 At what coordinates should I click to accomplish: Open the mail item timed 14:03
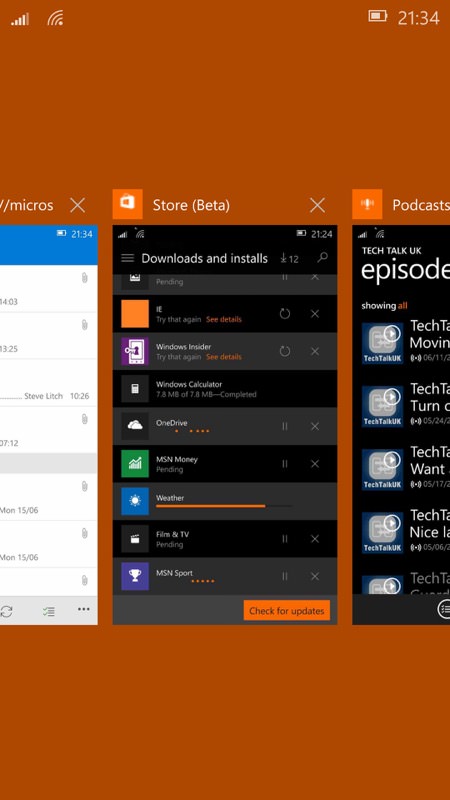(48, 289)
